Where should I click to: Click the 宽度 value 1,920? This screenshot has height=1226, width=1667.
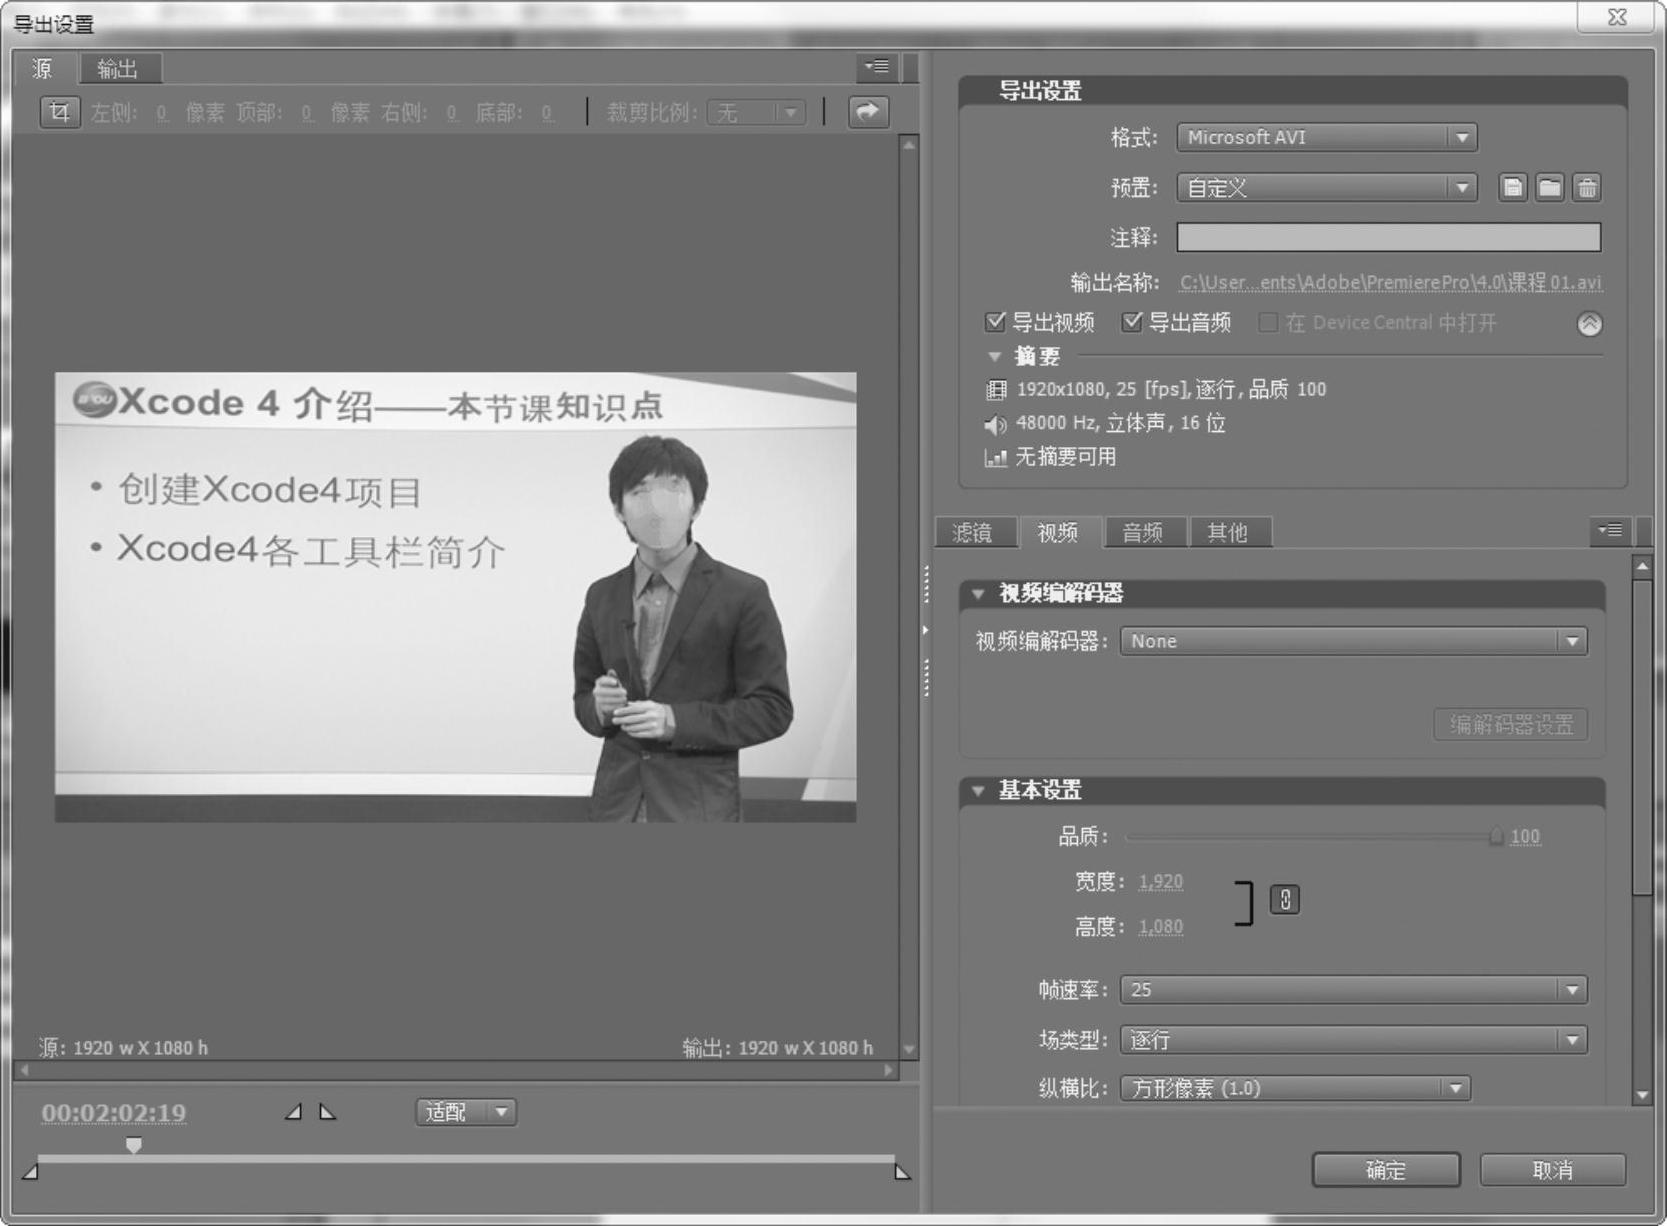pyautogui.click(x=1160, y=882)
